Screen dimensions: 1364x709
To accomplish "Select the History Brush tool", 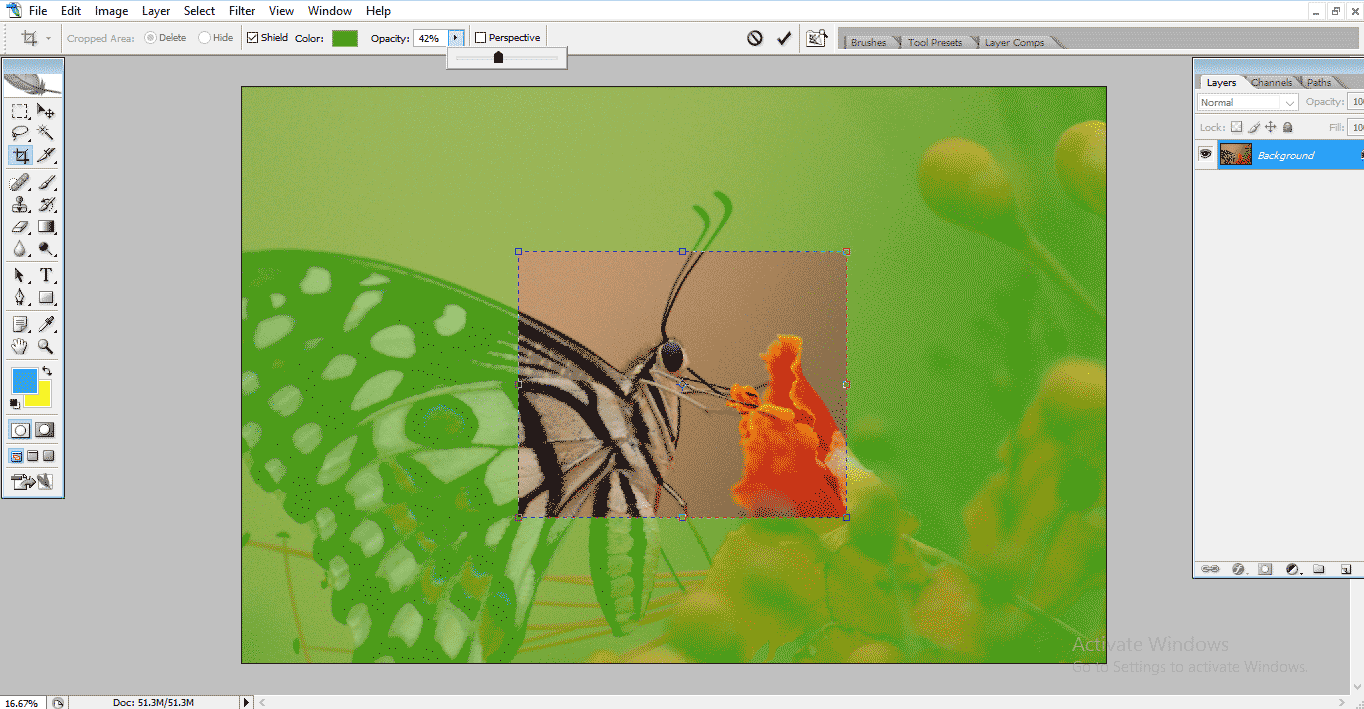I will (x=46, y=205).
